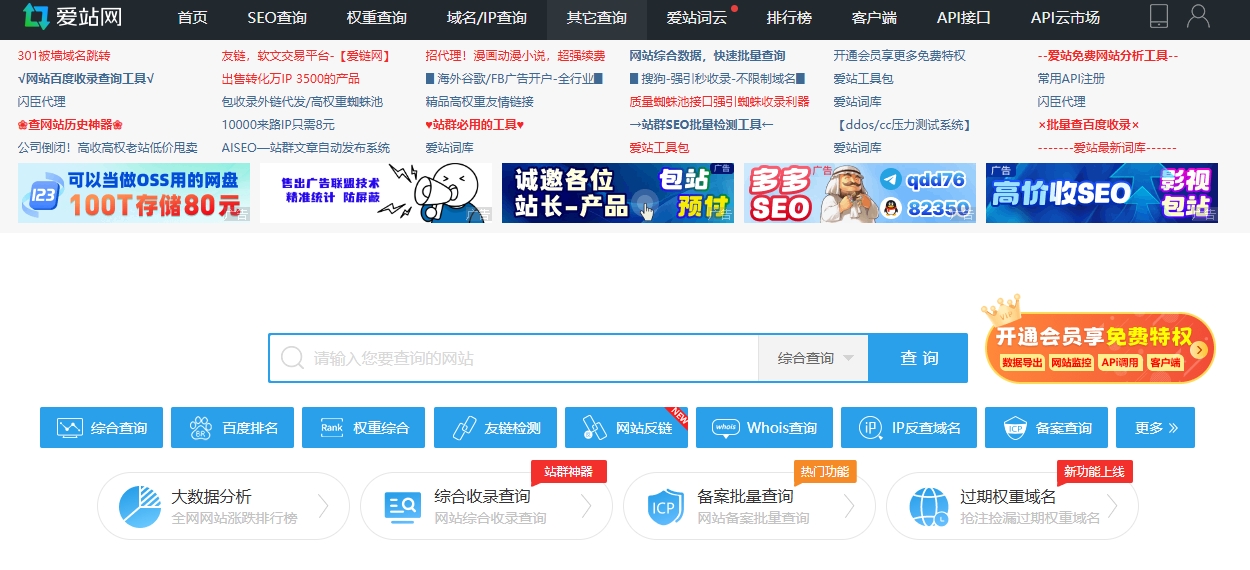The image size is (1250, 570).
Task: Open API接口 navigation item
Action: tap(964, 17)
